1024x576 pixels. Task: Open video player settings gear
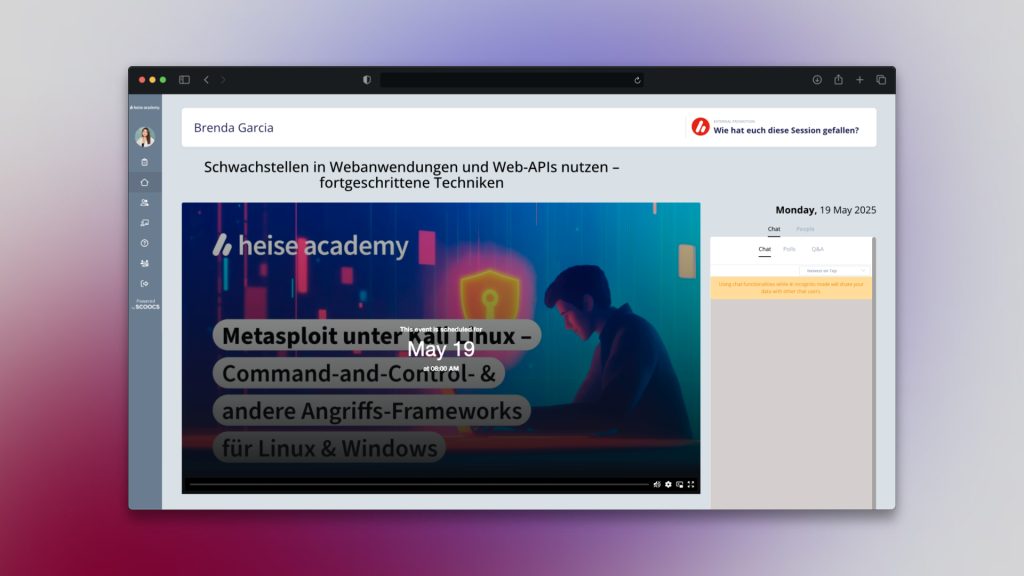[668, 485]
